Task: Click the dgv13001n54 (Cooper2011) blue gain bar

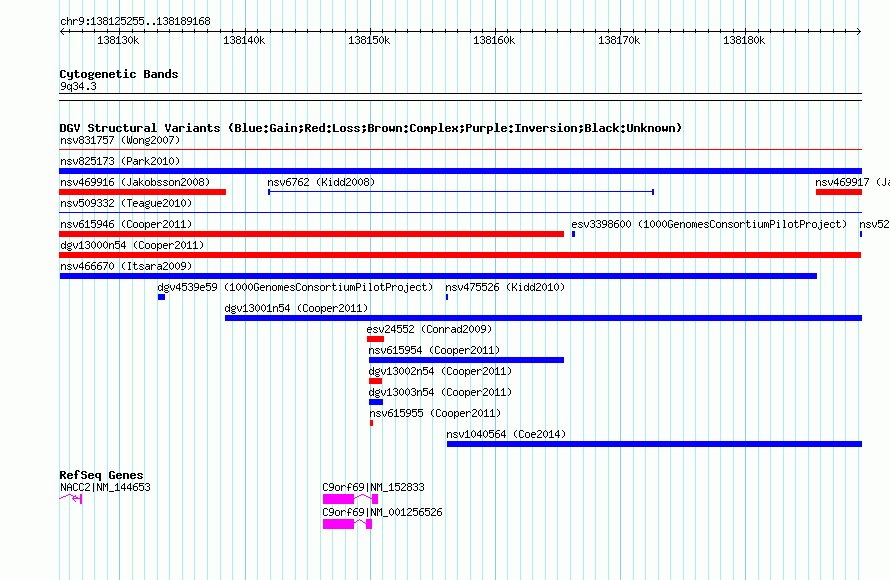Action: [543, 318]
